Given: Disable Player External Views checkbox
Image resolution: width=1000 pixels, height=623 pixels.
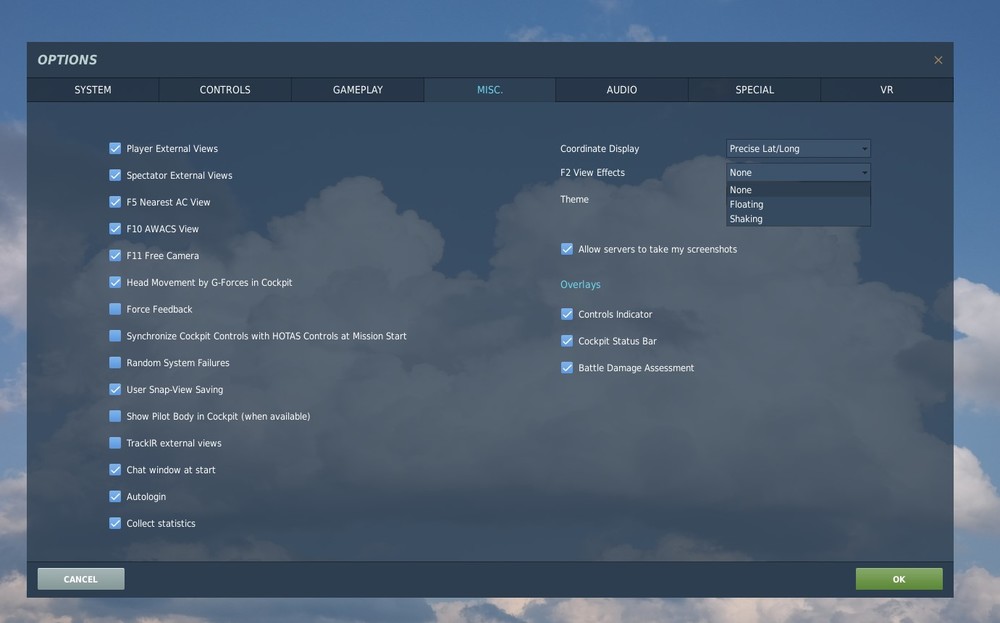Looking at the screenshot, I should (115, 149).
